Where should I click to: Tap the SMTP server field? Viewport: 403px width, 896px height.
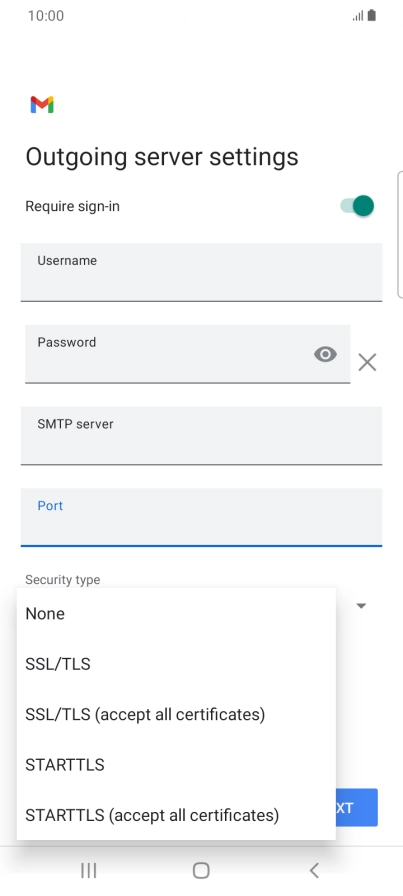pyautogui.click(x=201, y=435)
